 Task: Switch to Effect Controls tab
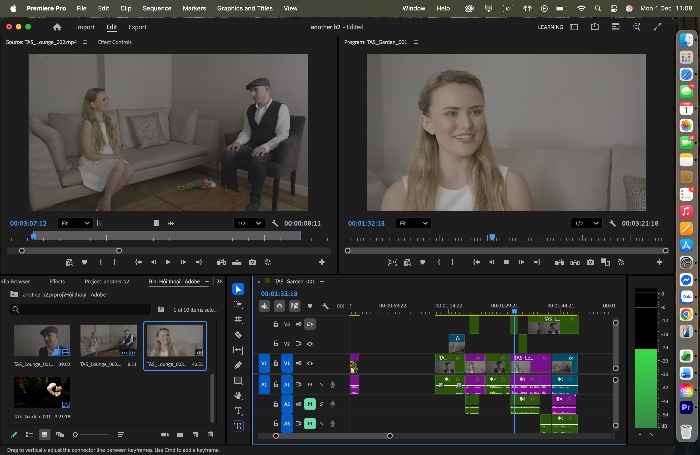coord(115,42)
